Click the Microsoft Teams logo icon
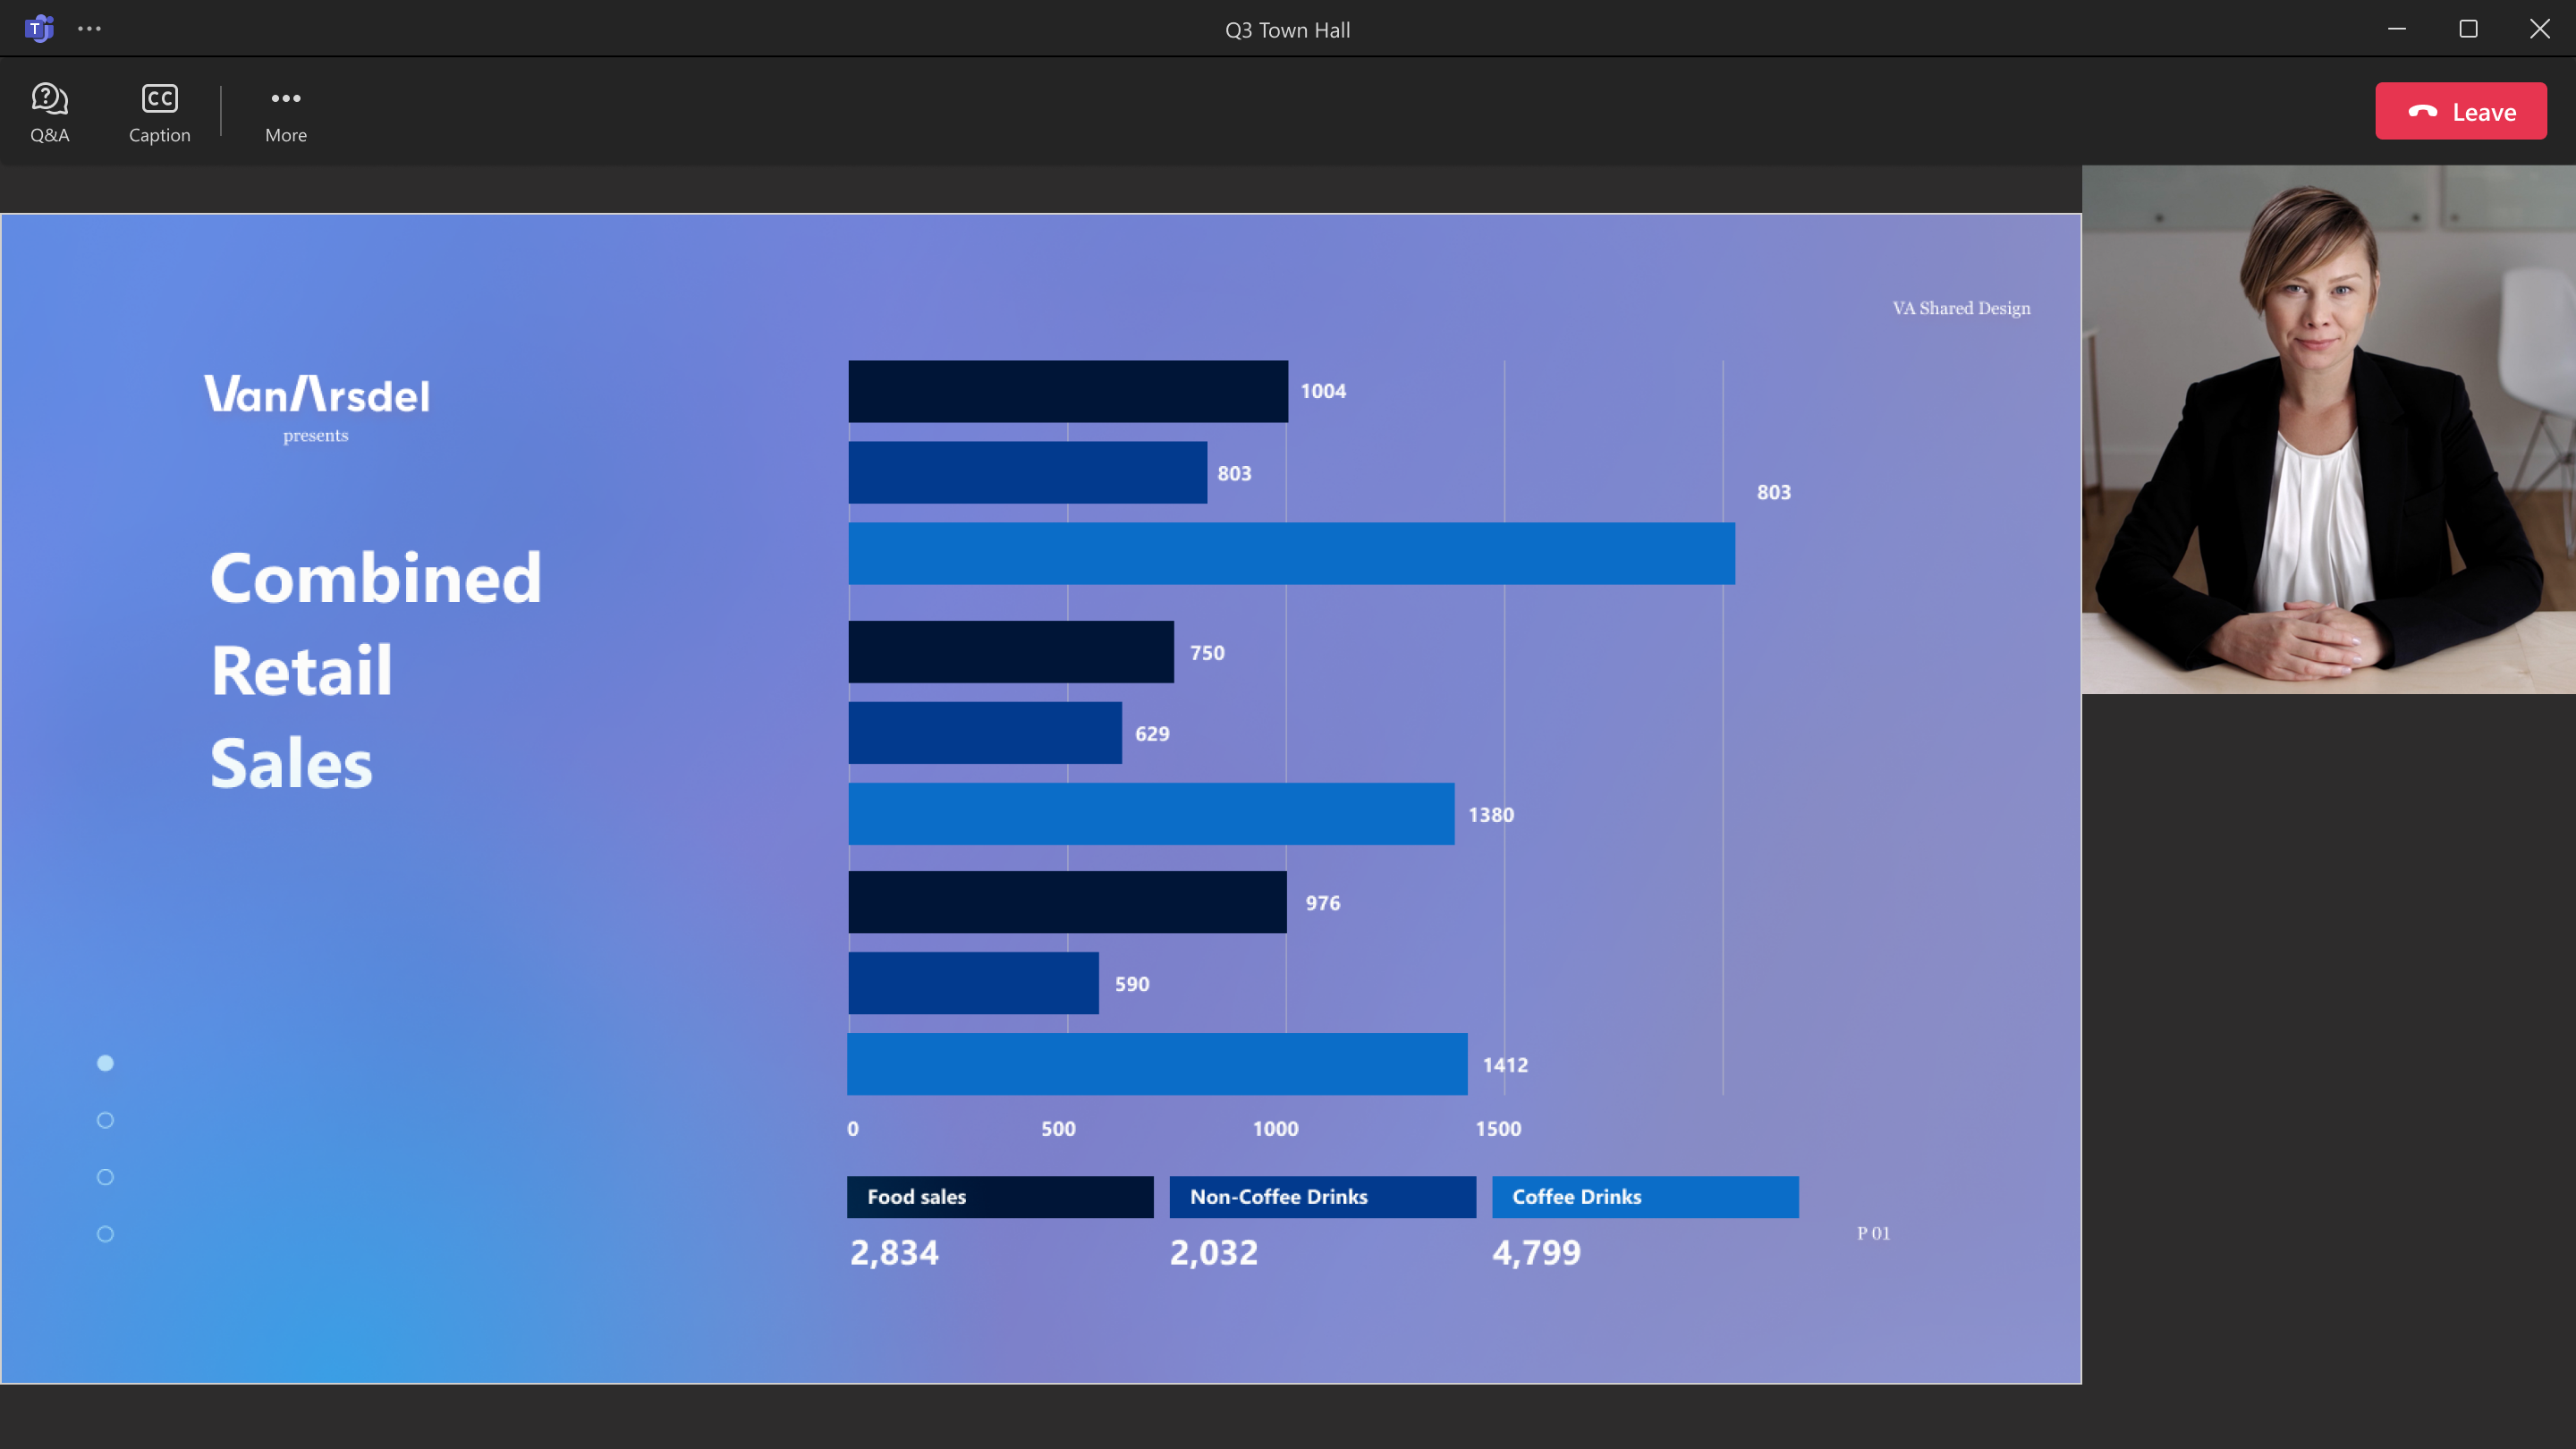2576x1449 pixels. coord(39,29)
